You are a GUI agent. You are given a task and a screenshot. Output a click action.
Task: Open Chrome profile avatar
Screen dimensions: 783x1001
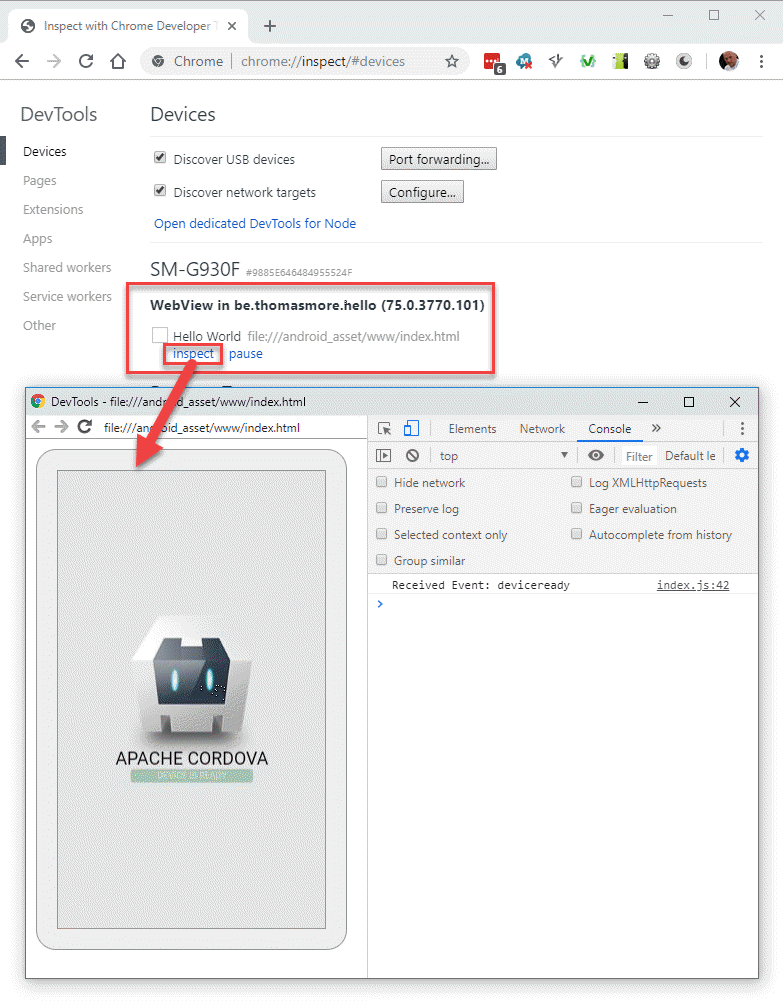[728, 61]
